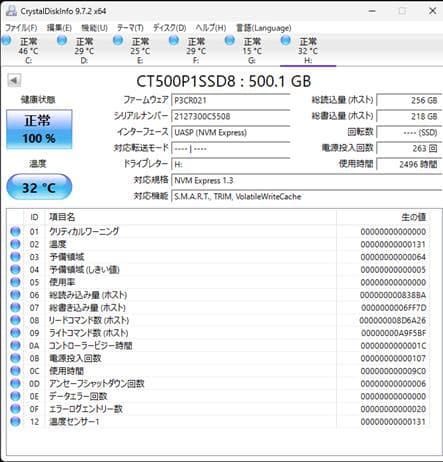Click status icon for クリティカルワーニング row
Viewport: 443px width, 462px height.
point(15,231)
